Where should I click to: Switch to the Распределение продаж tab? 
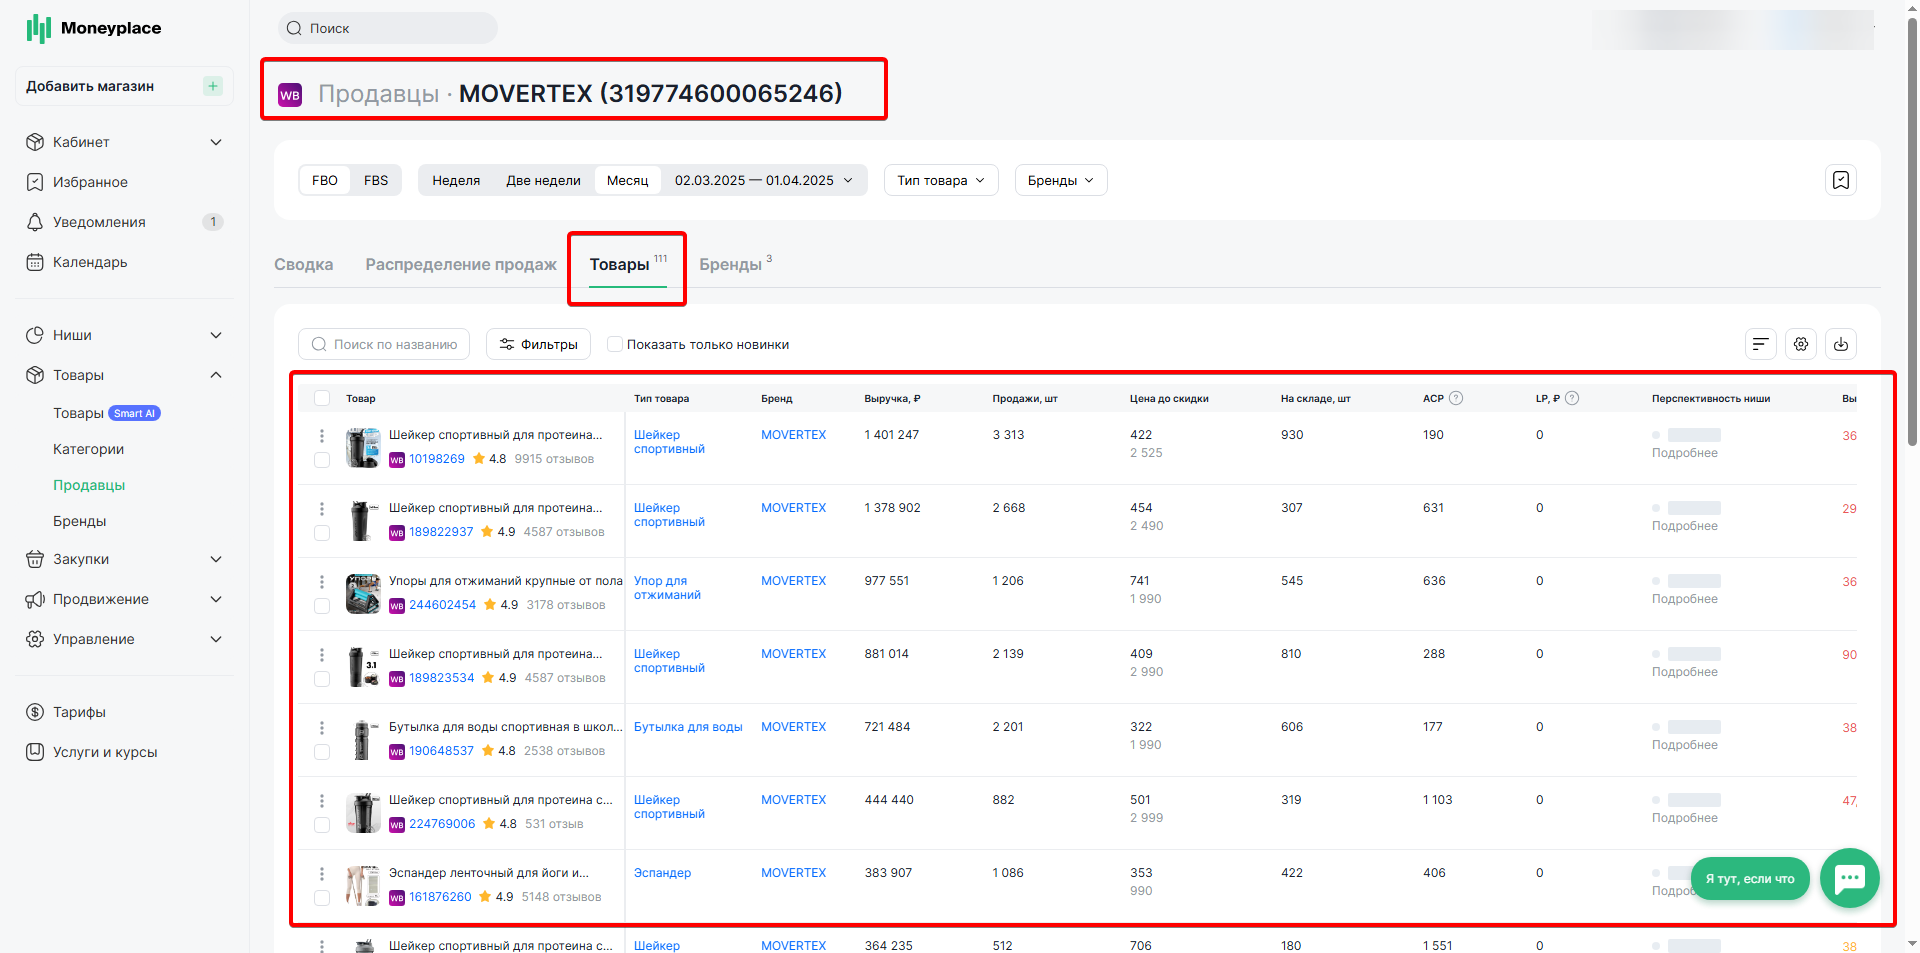tap(461, 264)
